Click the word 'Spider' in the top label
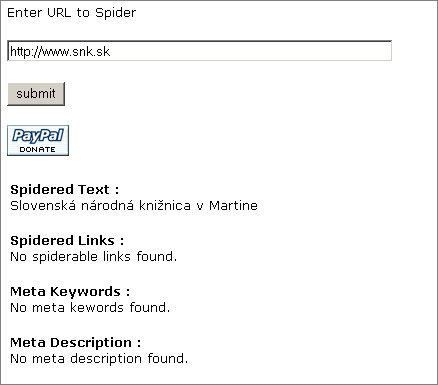 coord(116,13)
